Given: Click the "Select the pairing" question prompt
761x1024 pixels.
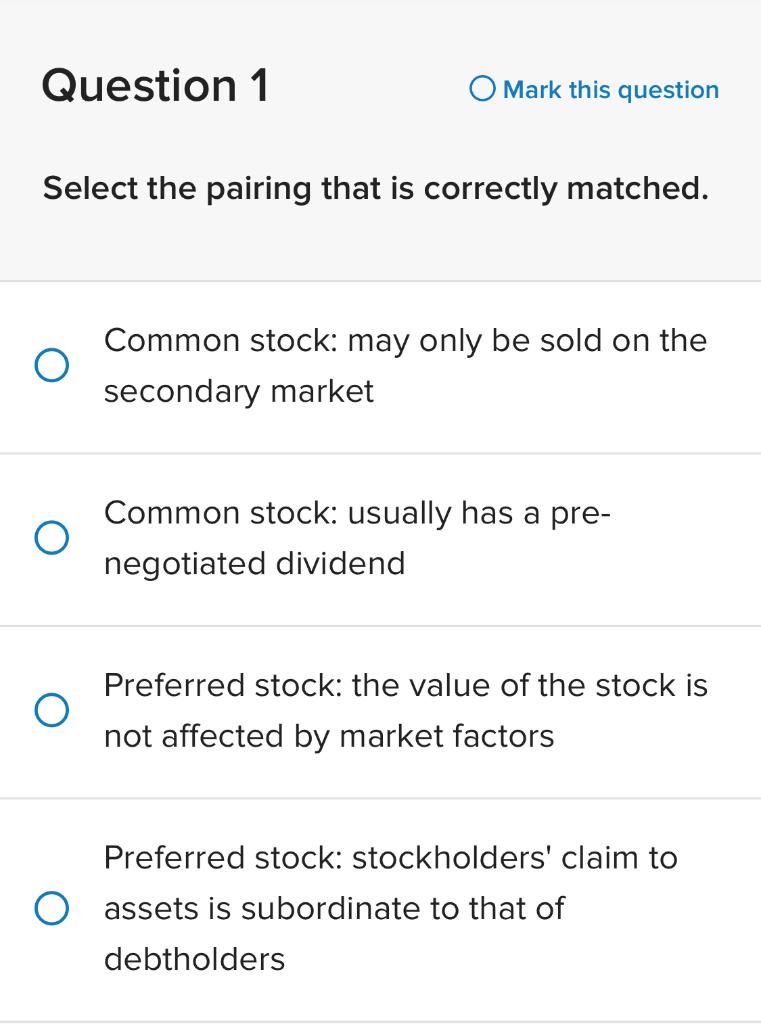Looking at the screenshot, I should point(375,188).
